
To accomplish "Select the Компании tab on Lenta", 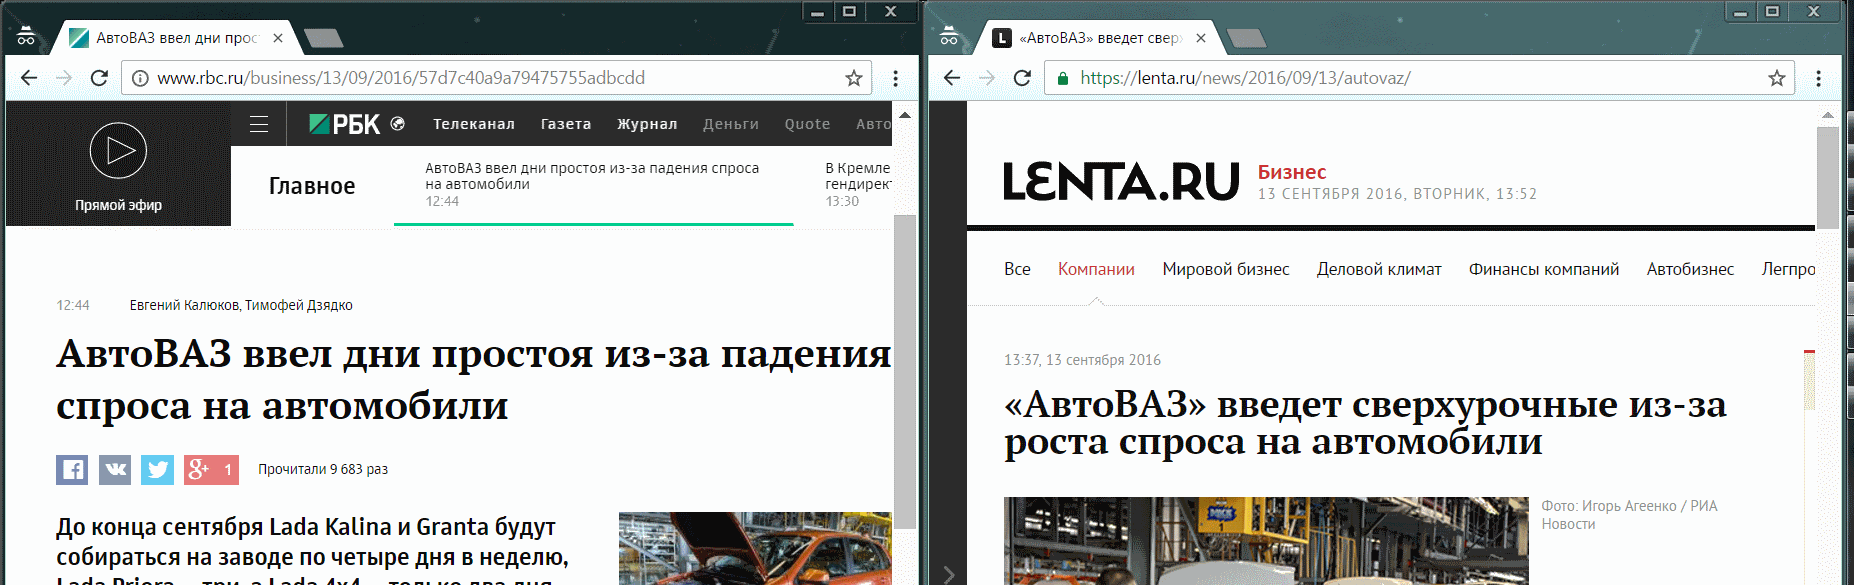I will pos(1096,269).
